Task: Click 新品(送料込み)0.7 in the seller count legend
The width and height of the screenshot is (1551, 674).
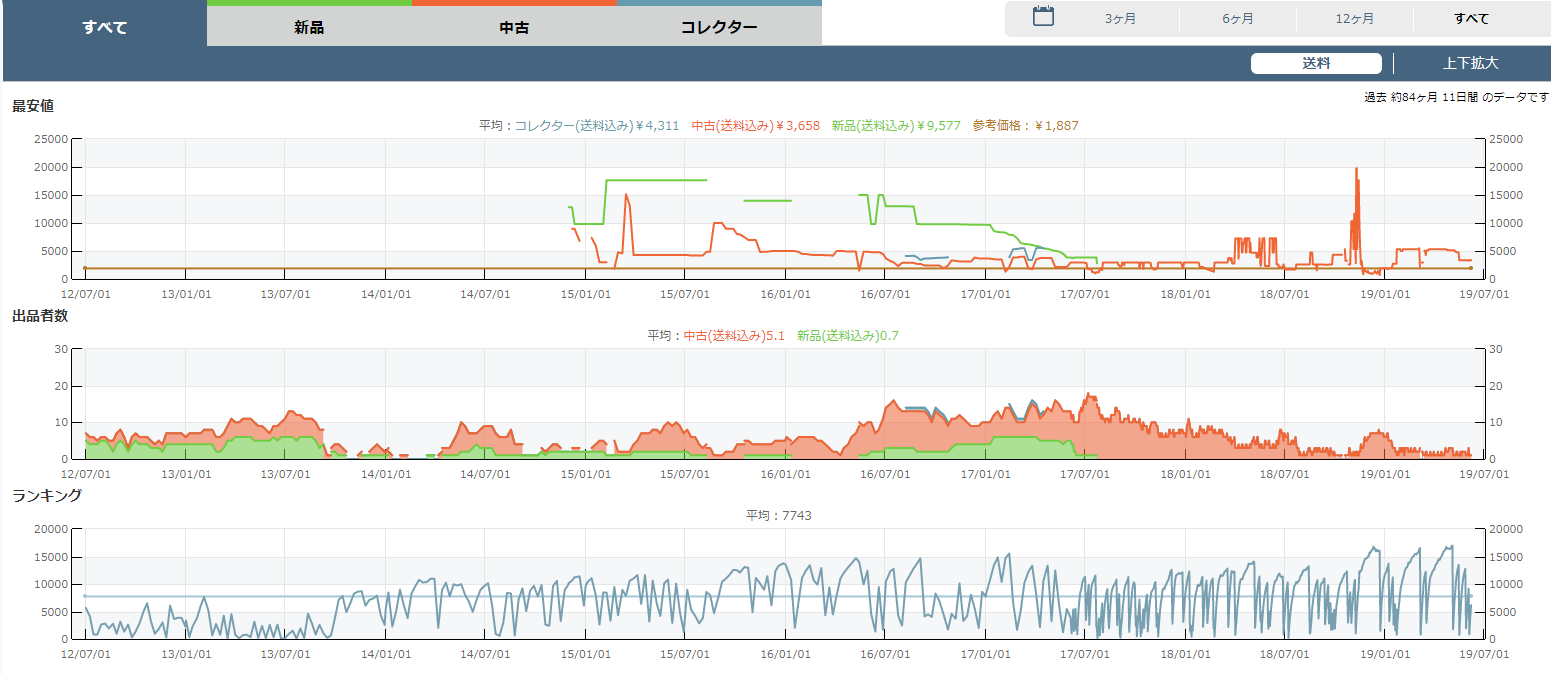Action: [x=847, y=336]
